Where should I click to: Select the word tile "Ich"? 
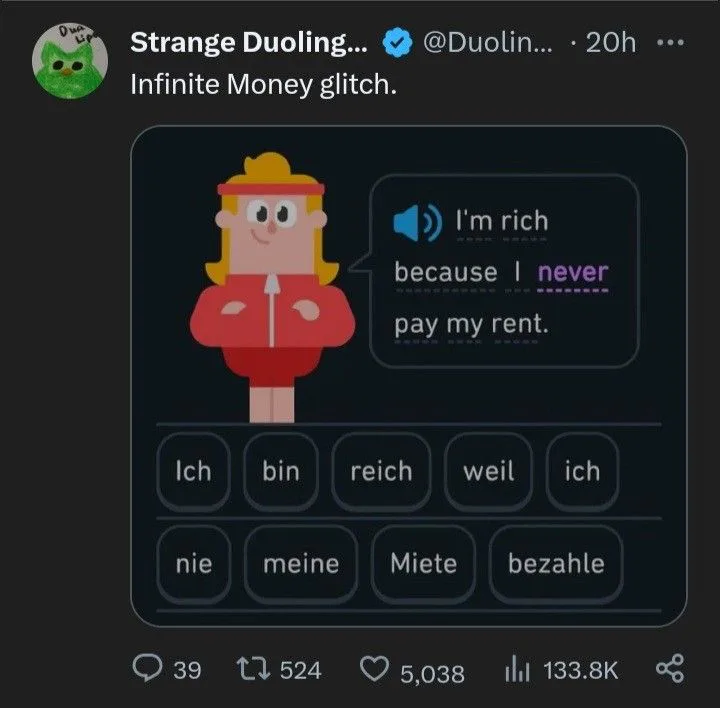coord(193,471)
